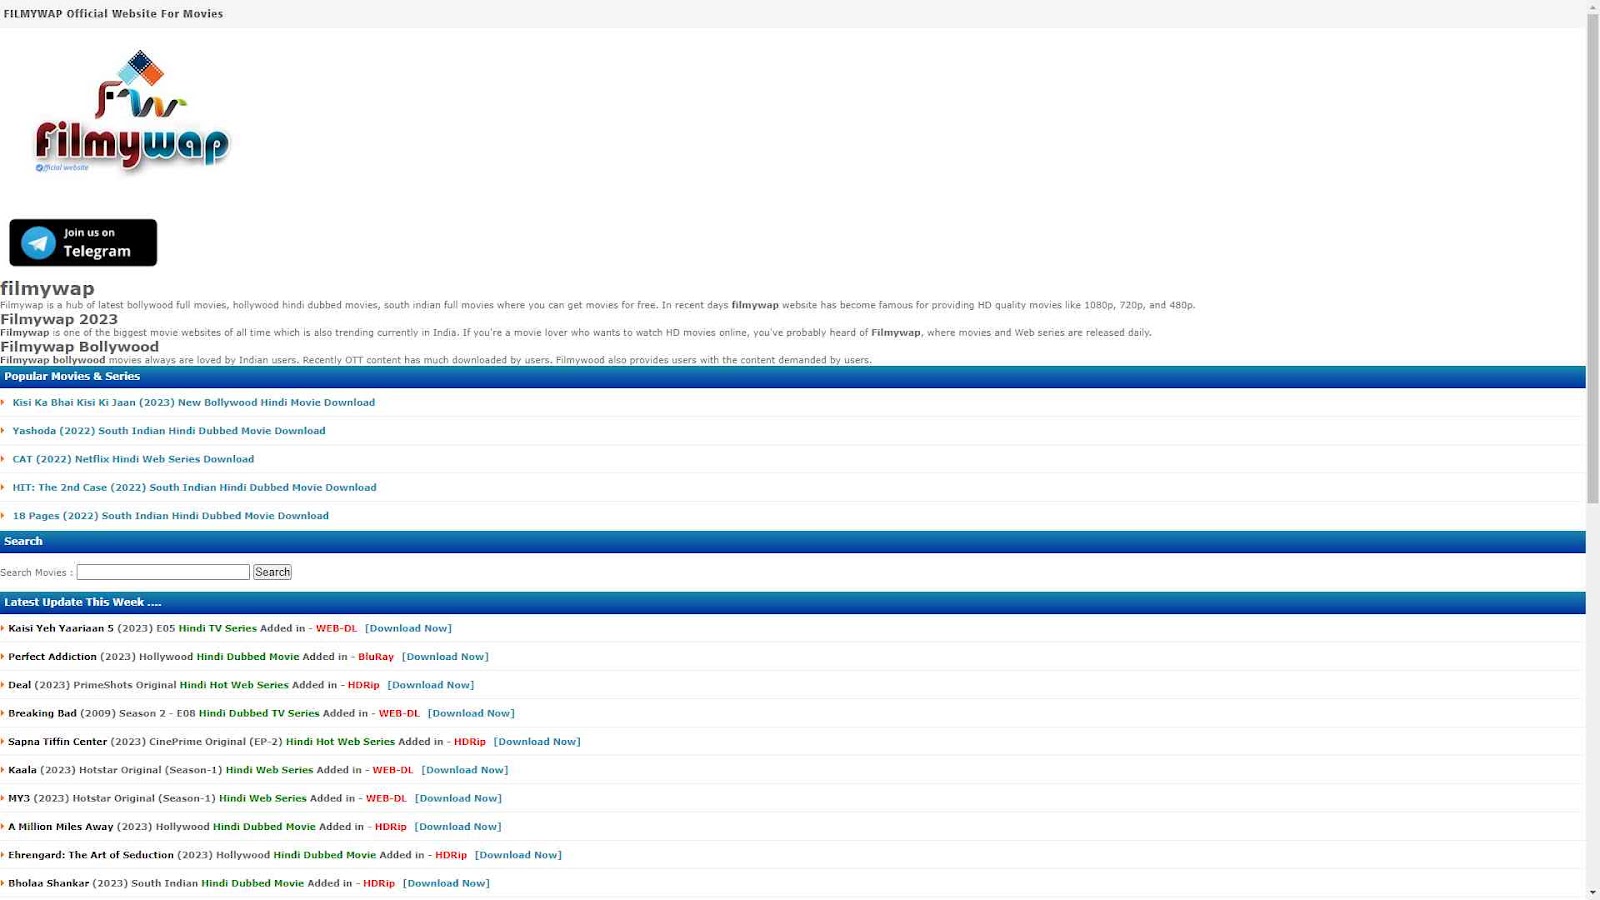
Task: Open Deal (2023) PrimeShots title
Action: [x=19, y=685]
